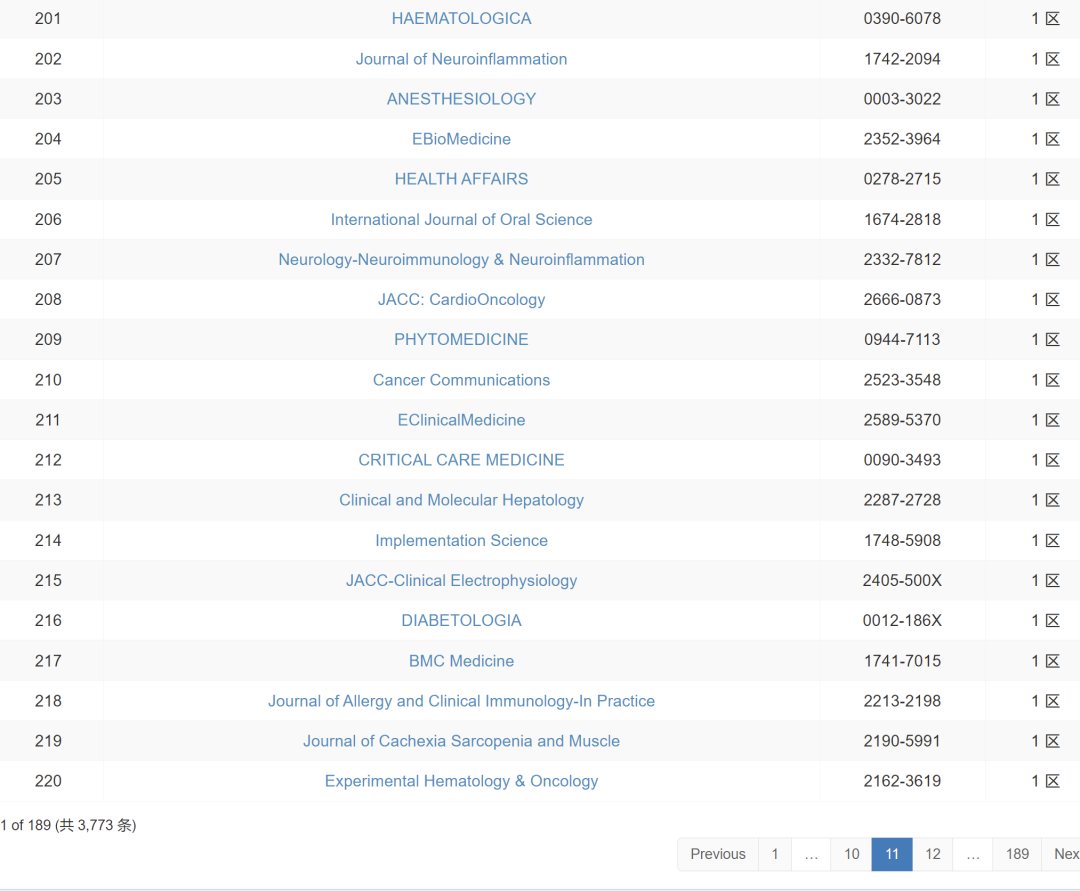Screen dimensions: 1080x891
Task: Select ISSN value 2589-5370
Action: pyautogui.click(x=902, y=420)
